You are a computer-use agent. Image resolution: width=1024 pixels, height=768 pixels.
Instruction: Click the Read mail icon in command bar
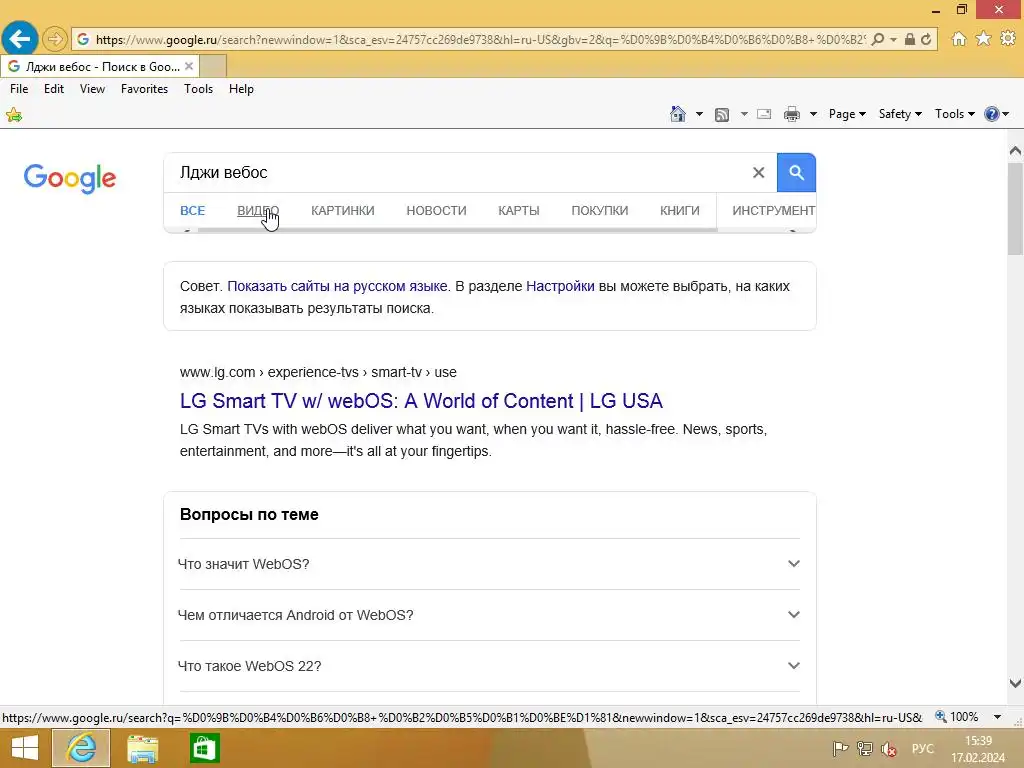[764, 114]
